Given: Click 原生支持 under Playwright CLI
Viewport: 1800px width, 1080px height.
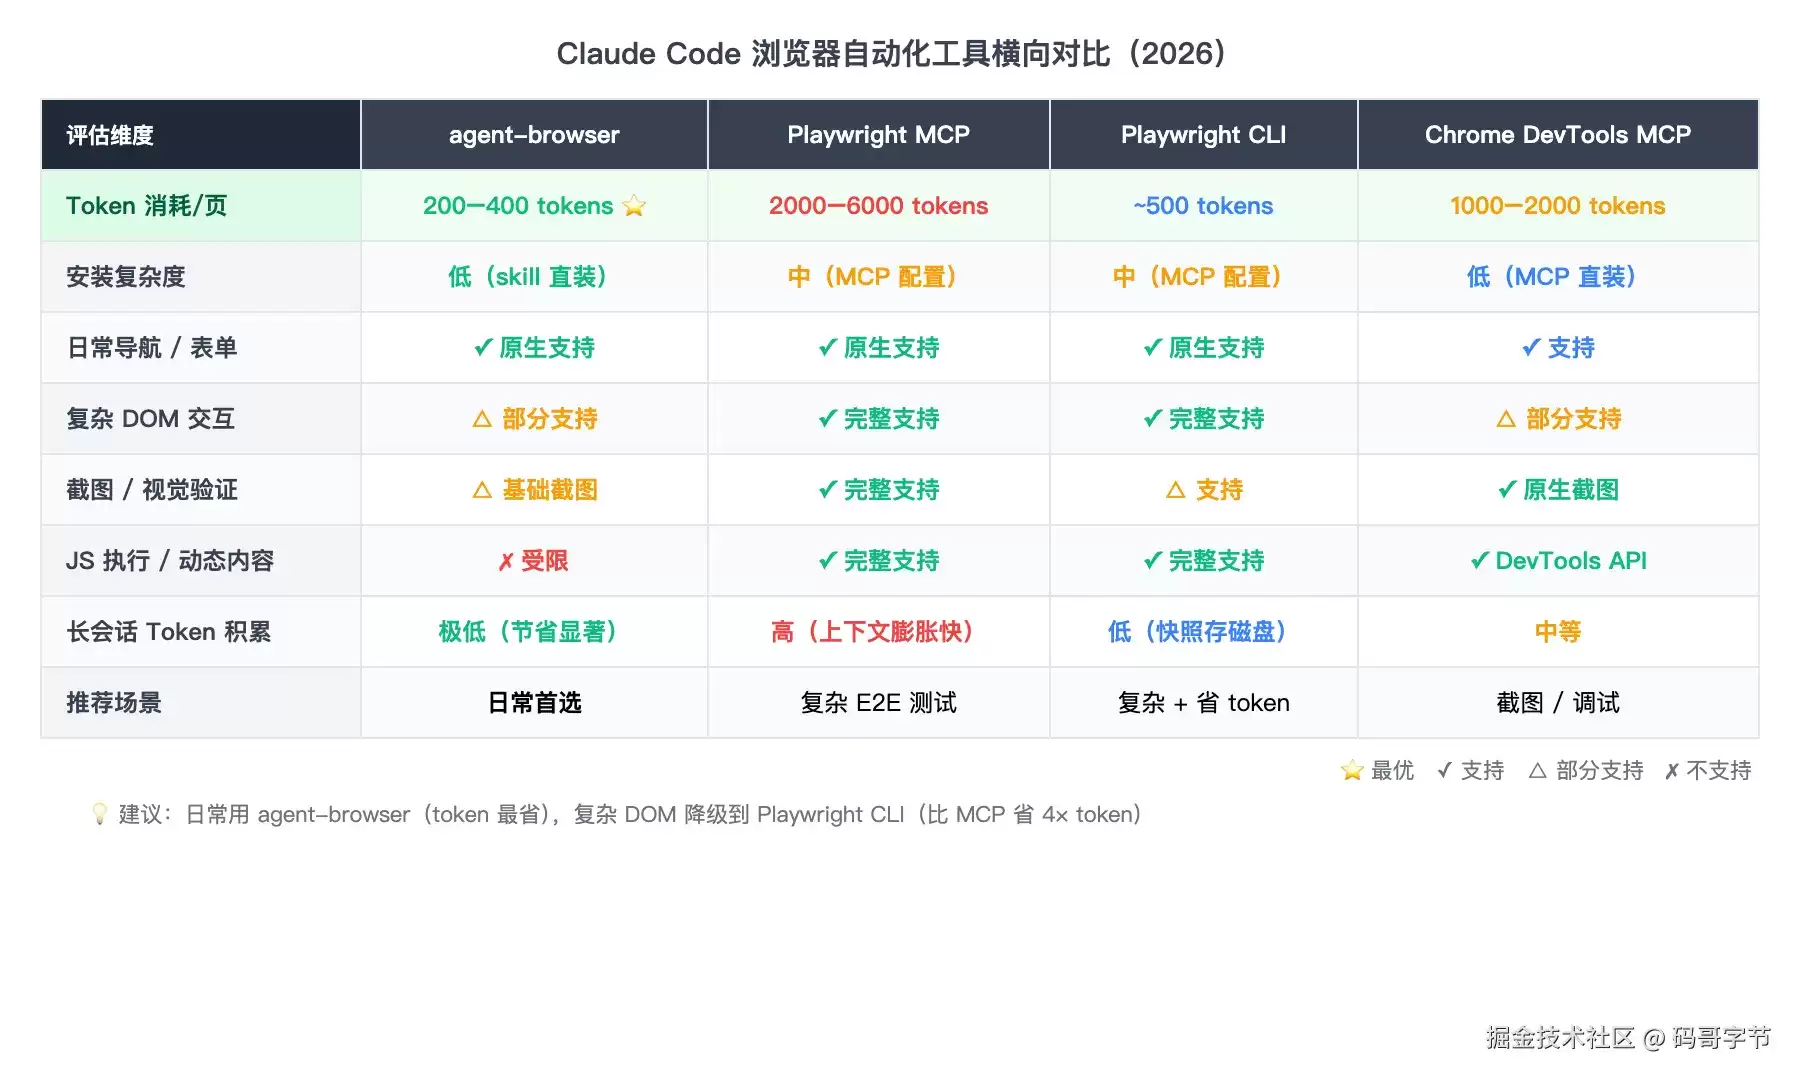Looking at the screenshot, I should (1203, 348).
